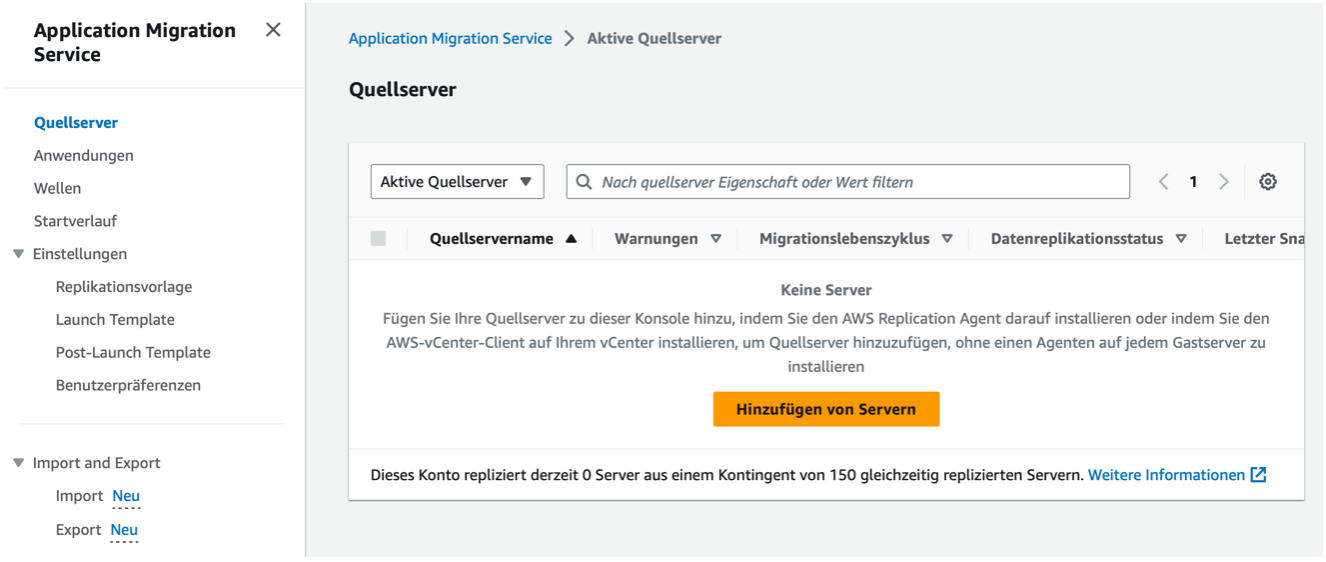Open Benutzerpräferenzen settings
The image size is (1326, 562).
(128, 386)
